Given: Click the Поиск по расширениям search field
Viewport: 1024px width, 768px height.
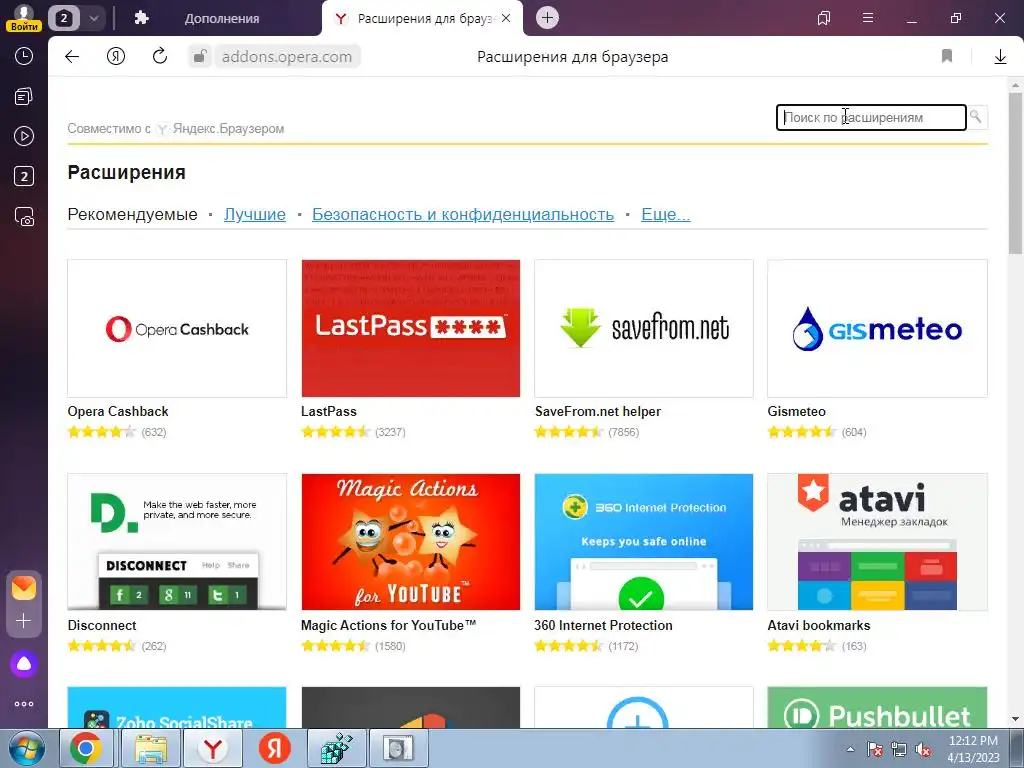Looking at the screenshot, I should click(871, 118).
